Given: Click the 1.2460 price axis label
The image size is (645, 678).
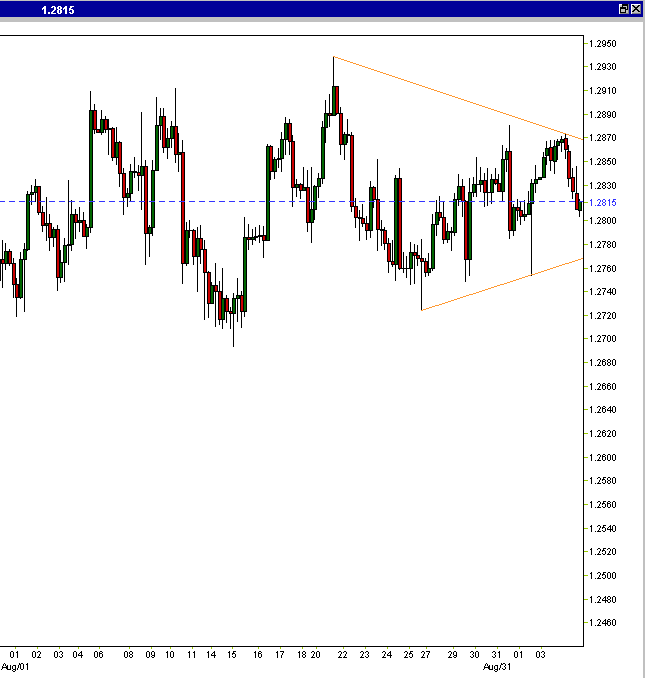Looking at the screenshot, I should tap(603, 623).
